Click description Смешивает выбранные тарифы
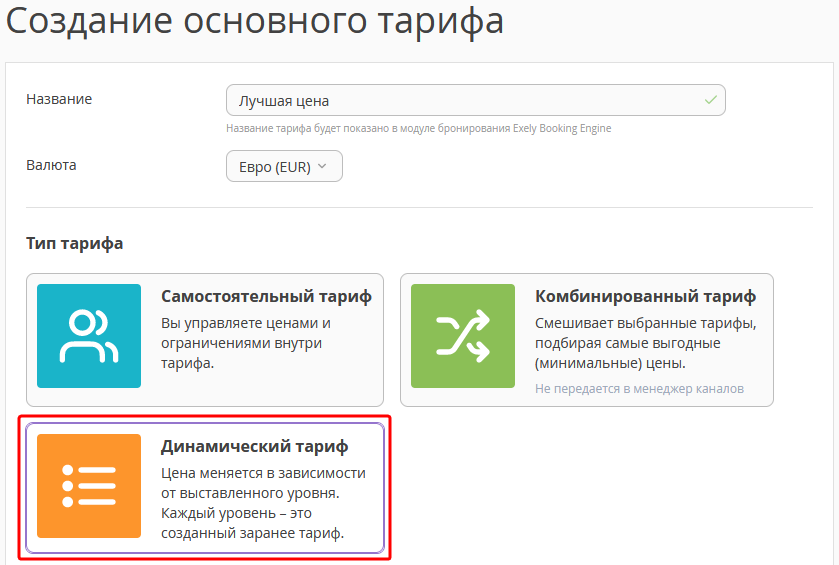This screenshot has width=839, height=565. coord(645,343)
